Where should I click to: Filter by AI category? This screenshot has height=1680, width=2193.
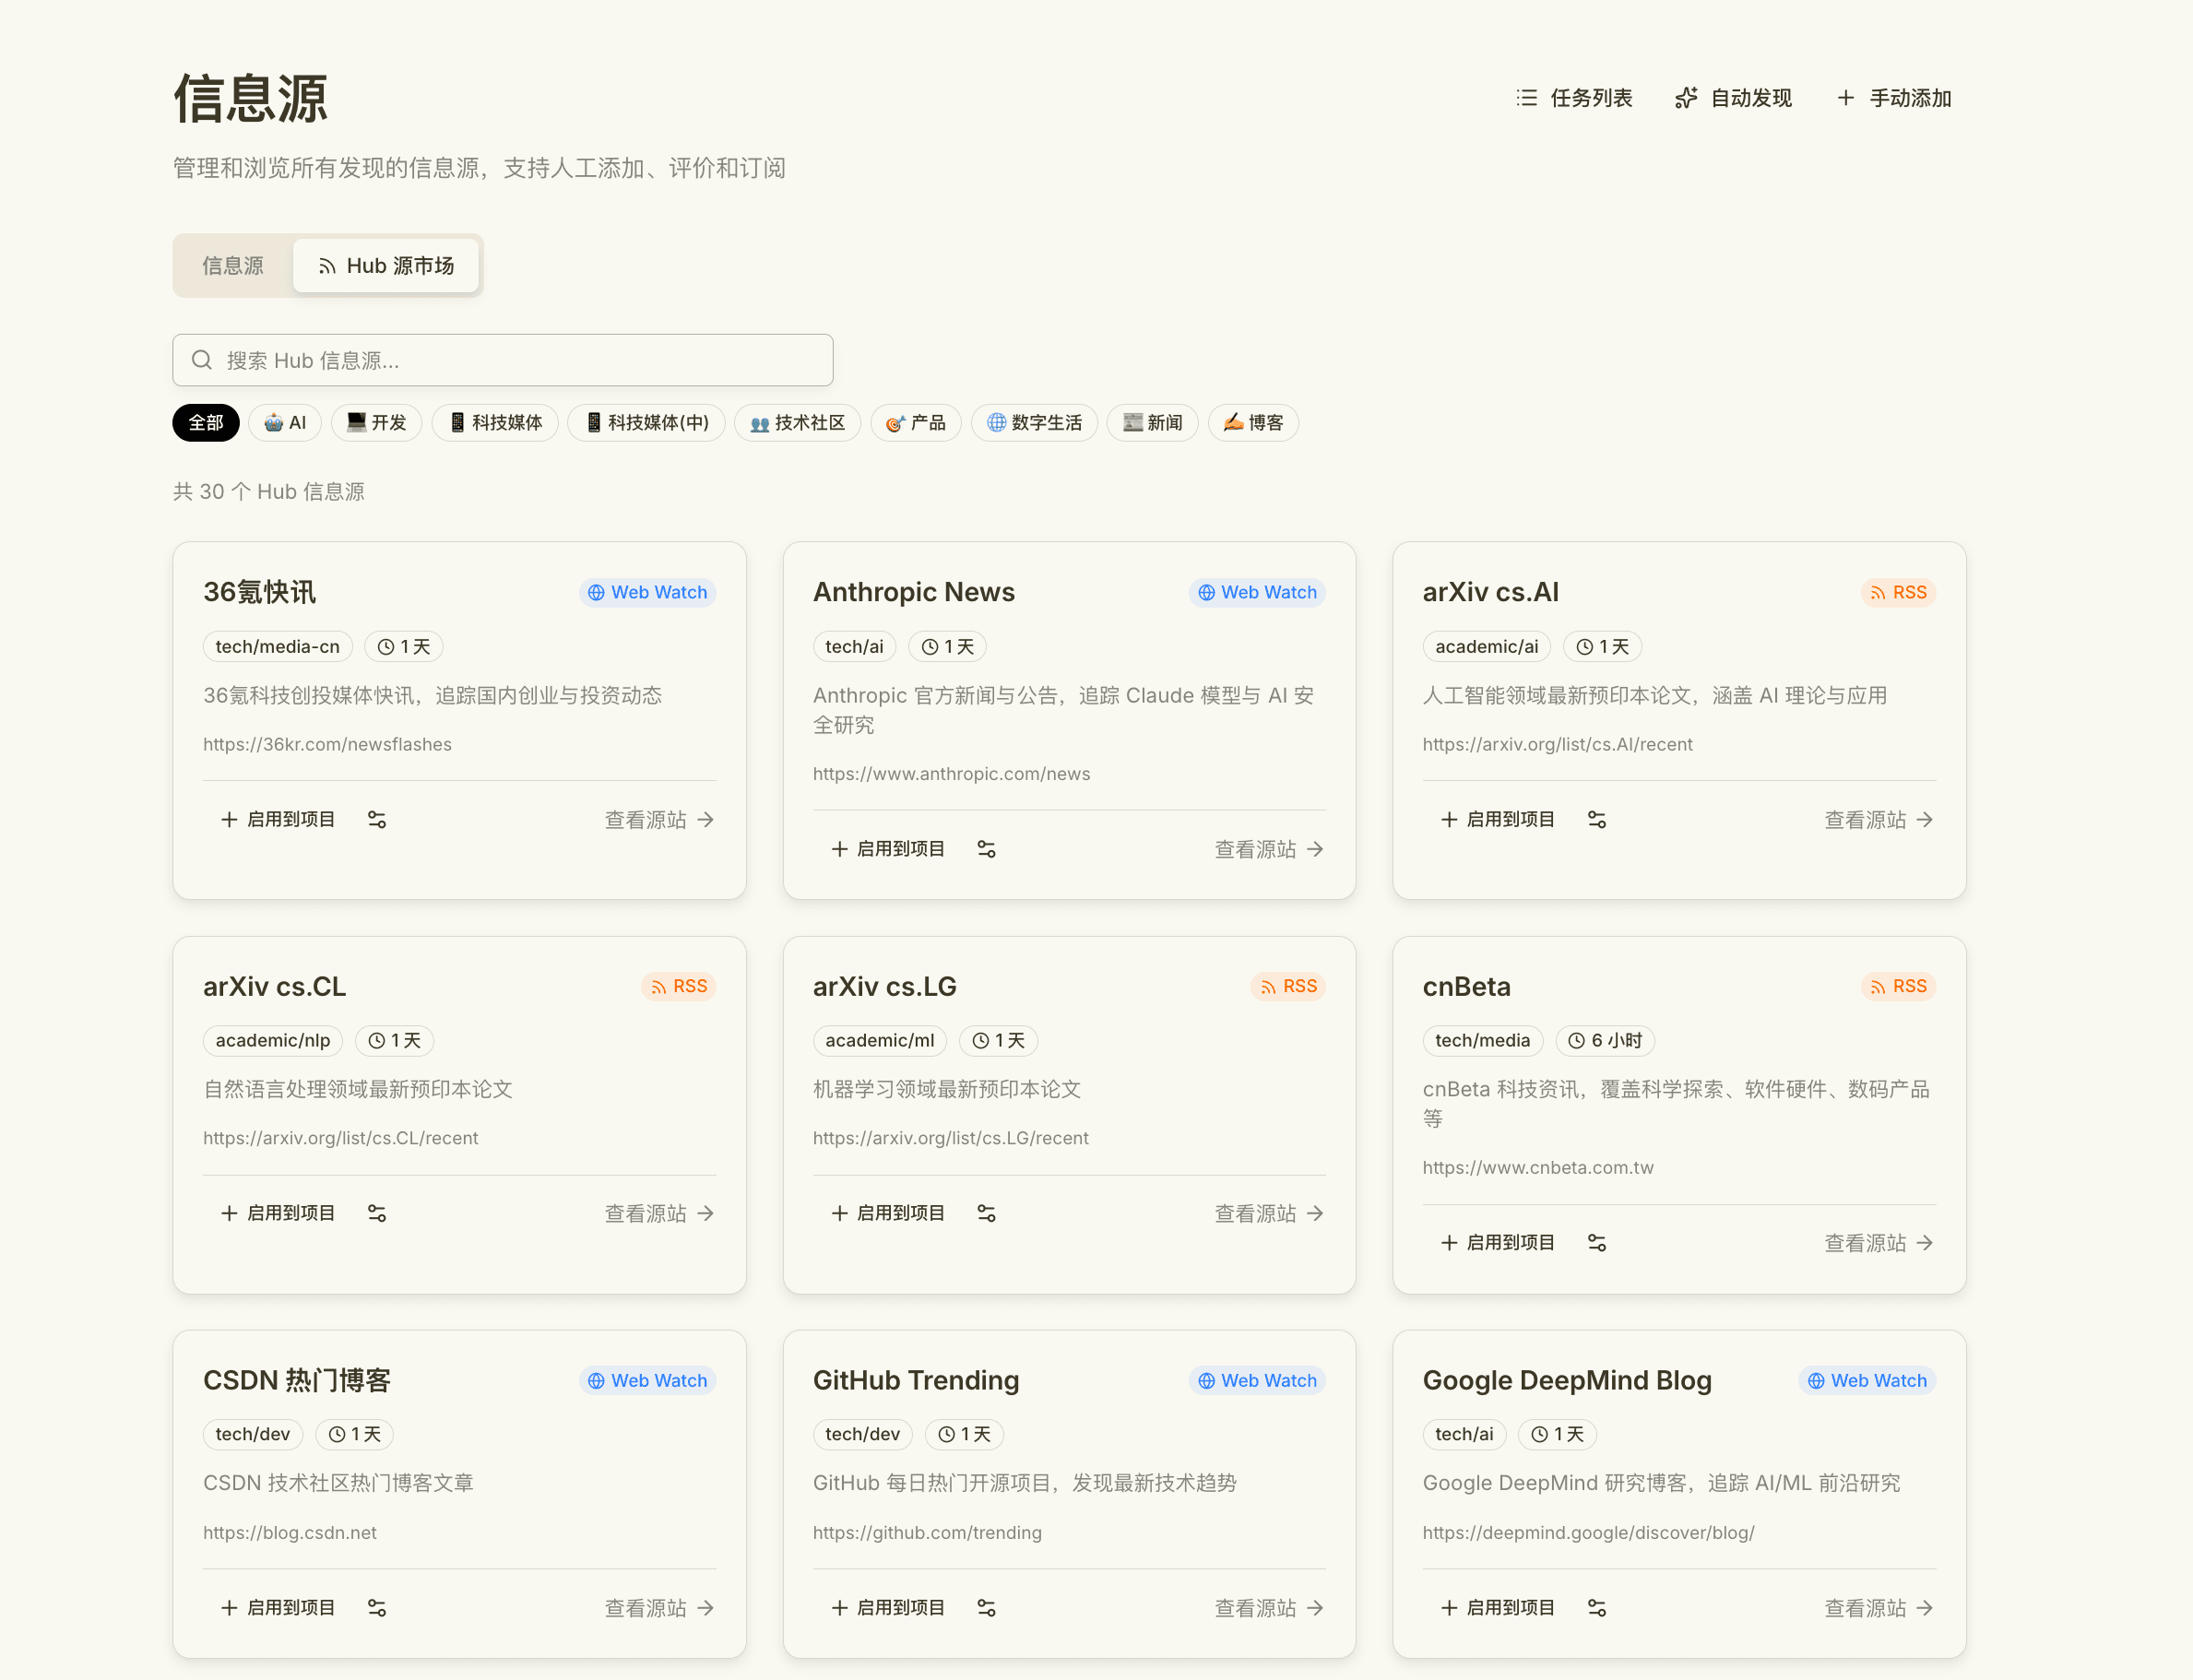pyautogui.click(x=285, y=423)
